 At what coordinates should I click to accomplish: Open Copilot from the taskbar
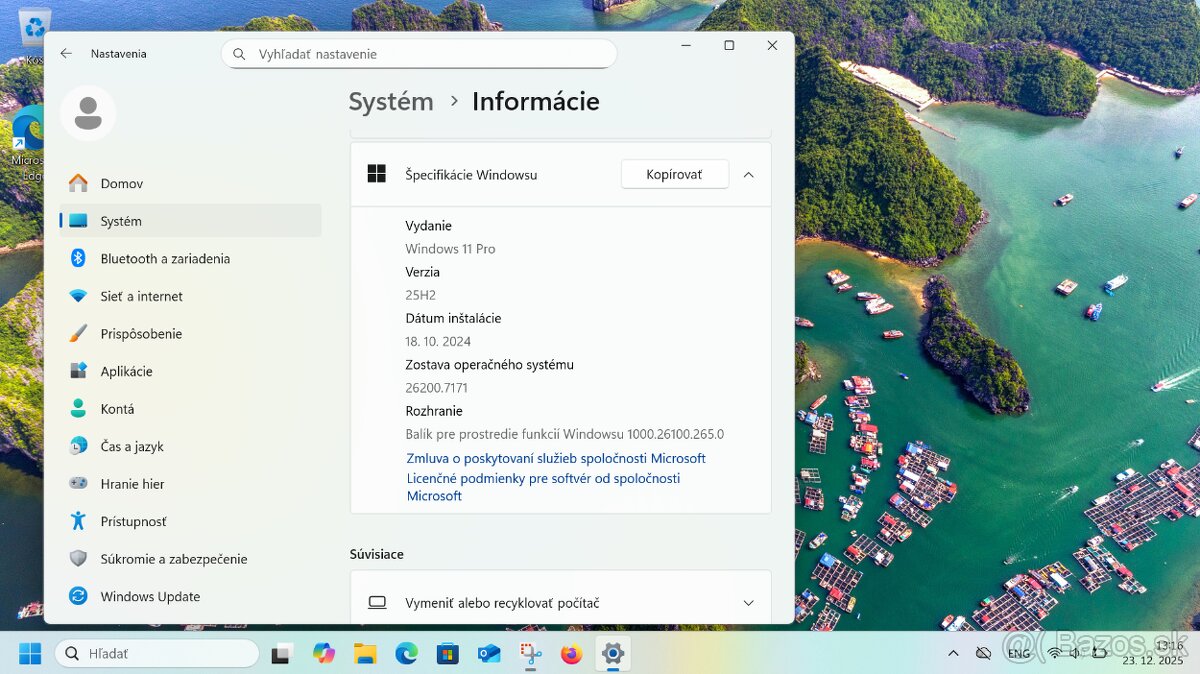[x=324, y=654]
